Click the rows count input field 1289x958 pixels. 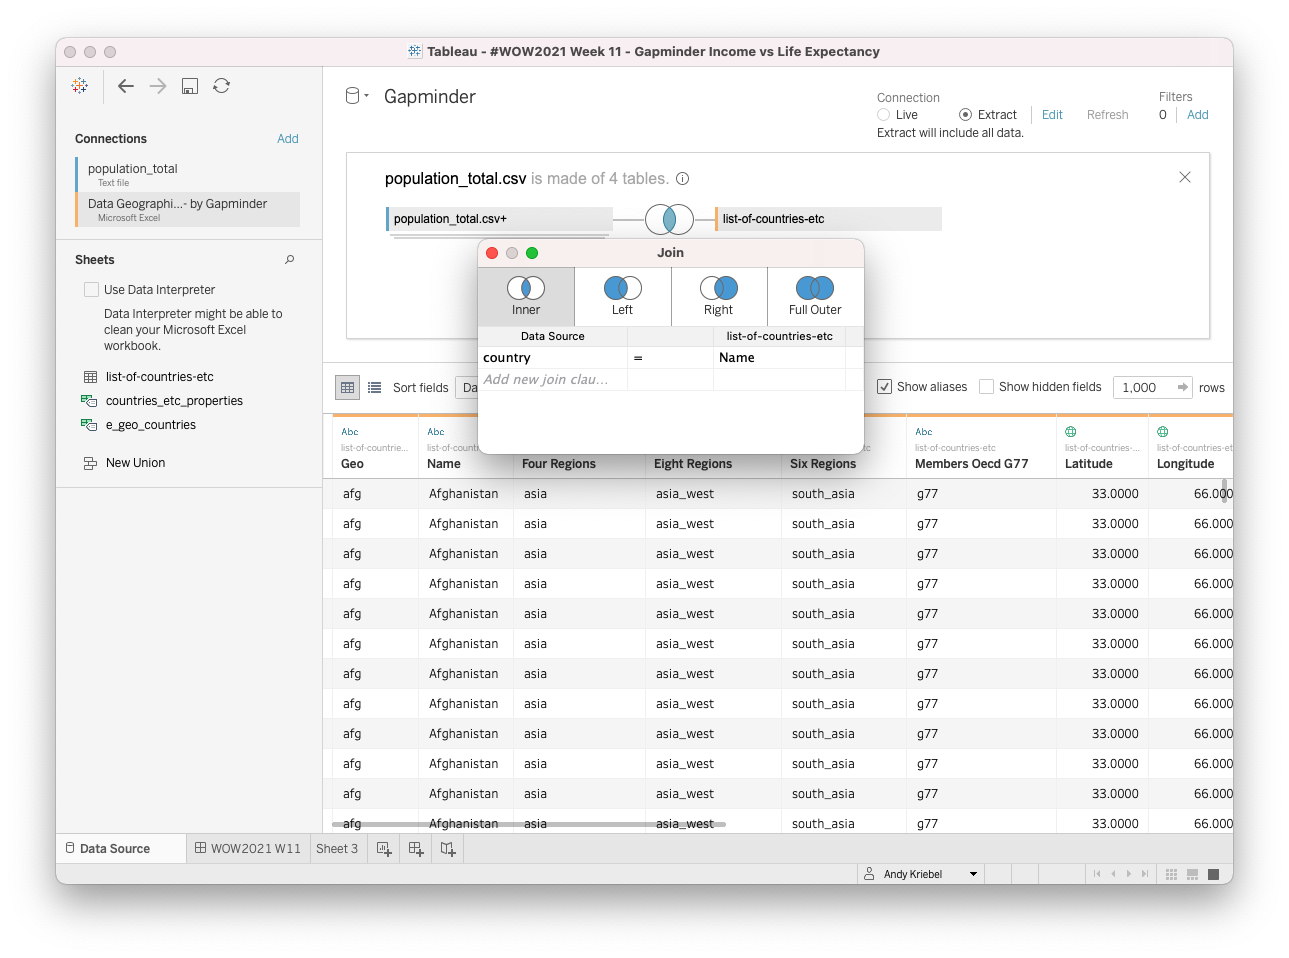[1144, 388]
